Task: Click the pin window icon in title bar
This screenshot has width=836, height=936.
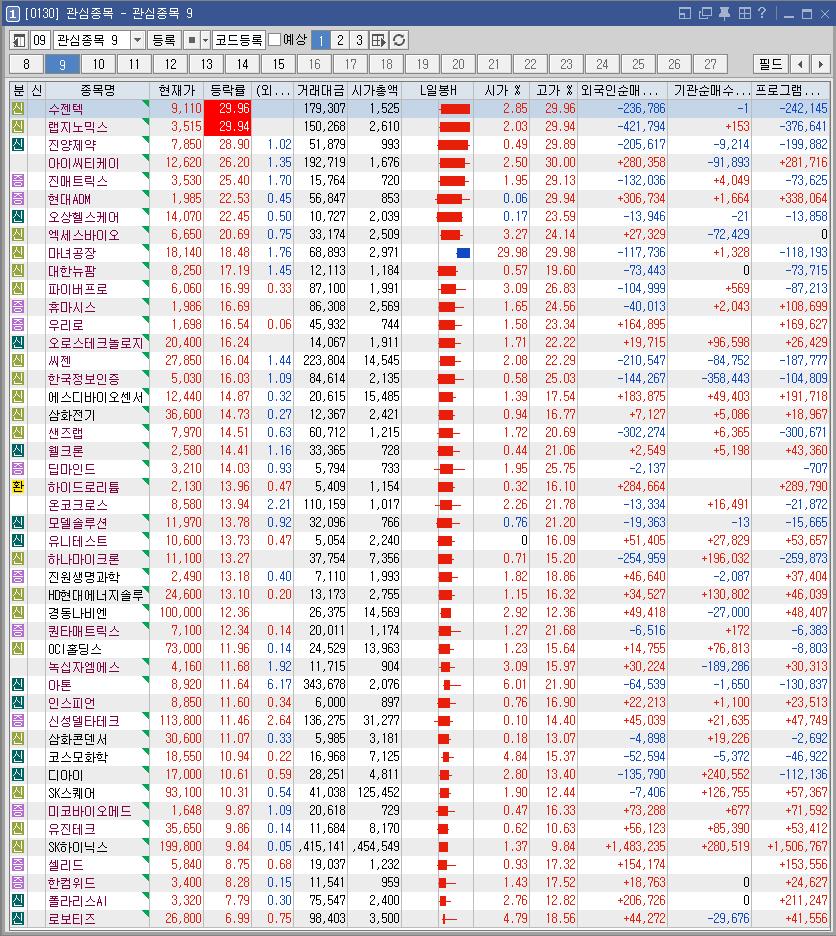Action: pos(724,13)
